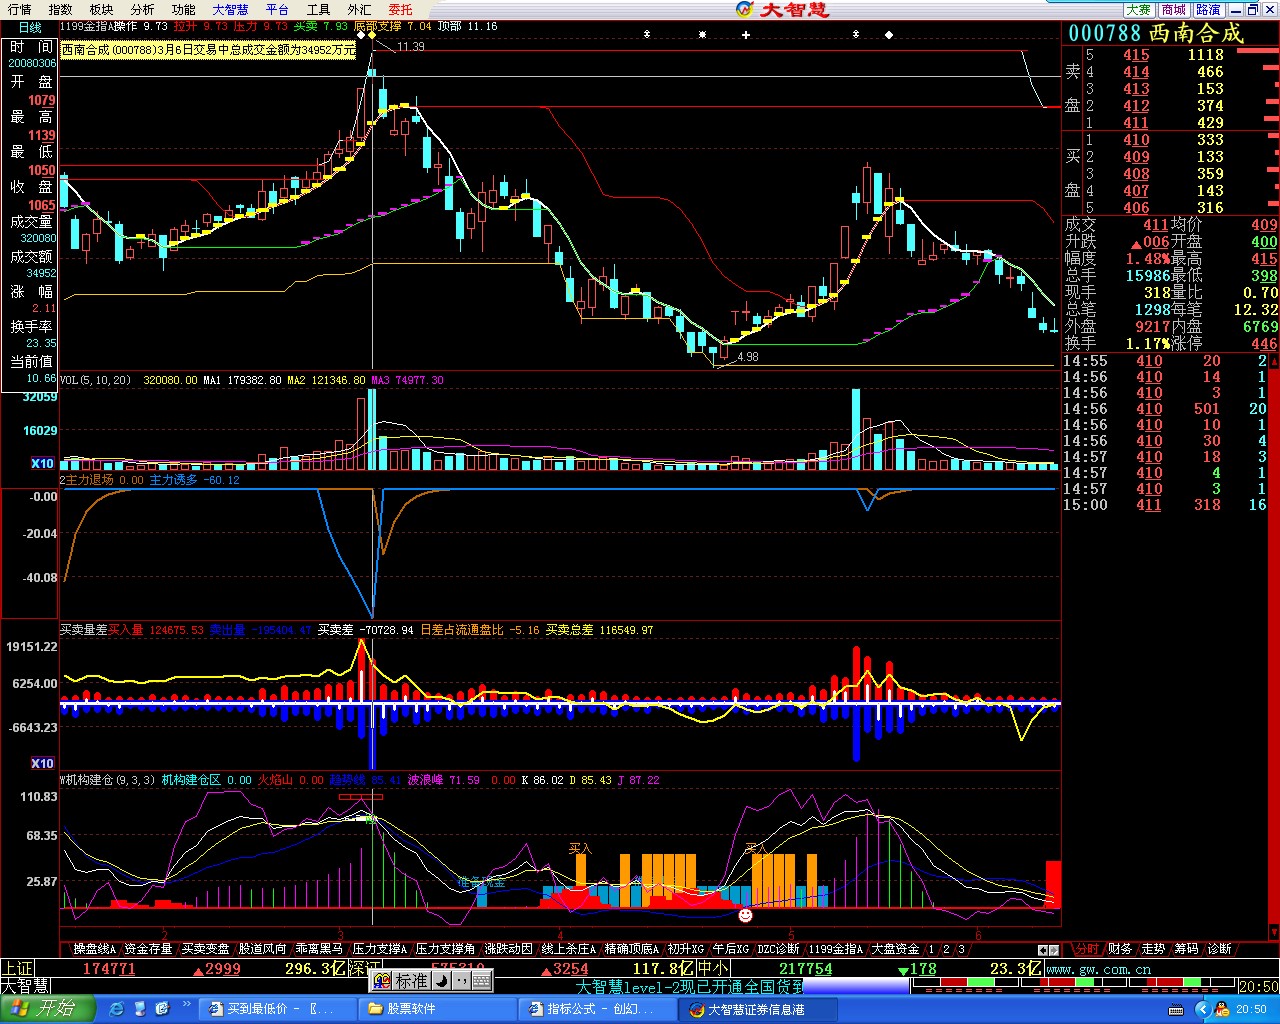Switch to 大盘资金 indicator tab

(895, 949)
